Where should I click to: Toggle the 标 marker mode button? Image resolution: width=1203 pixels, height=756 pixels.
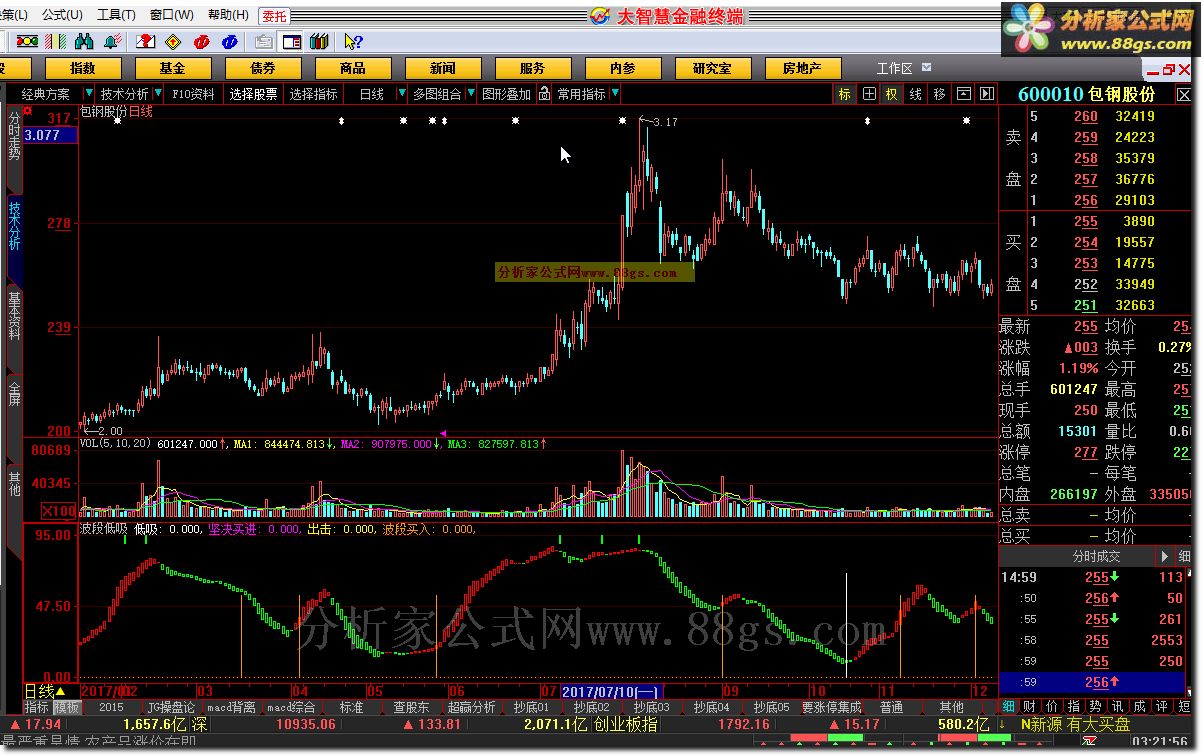tap(845, 94)
